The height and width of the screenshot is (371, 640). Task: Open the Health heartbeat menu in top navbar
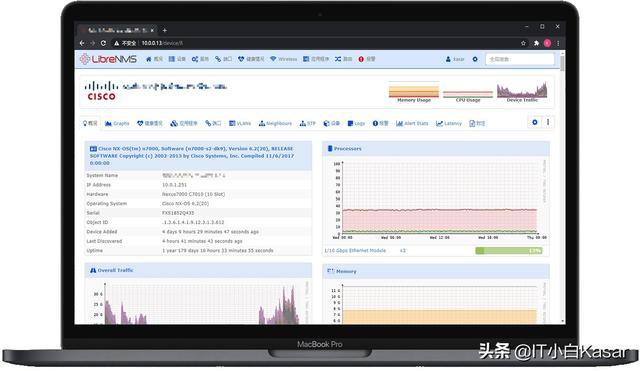(251, 59)
